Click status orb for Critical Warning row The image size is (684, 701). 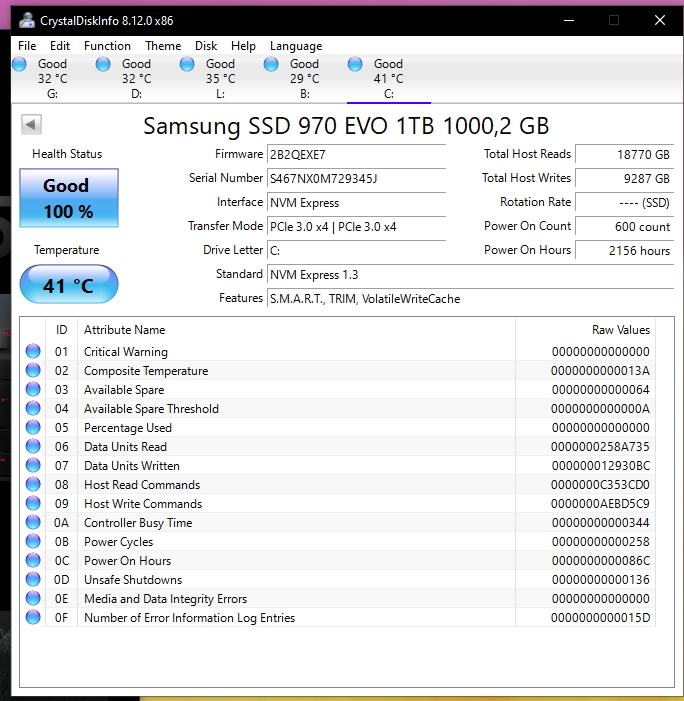(x=33, y=351)
